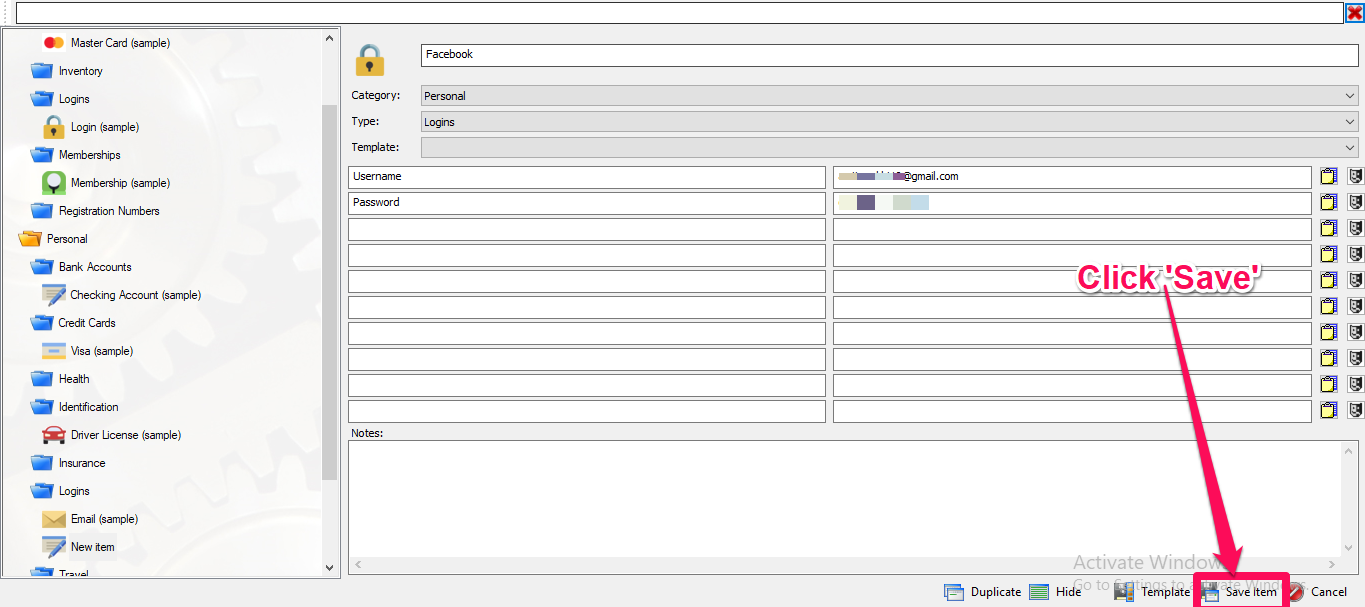Click the Cancel button

1317,592
